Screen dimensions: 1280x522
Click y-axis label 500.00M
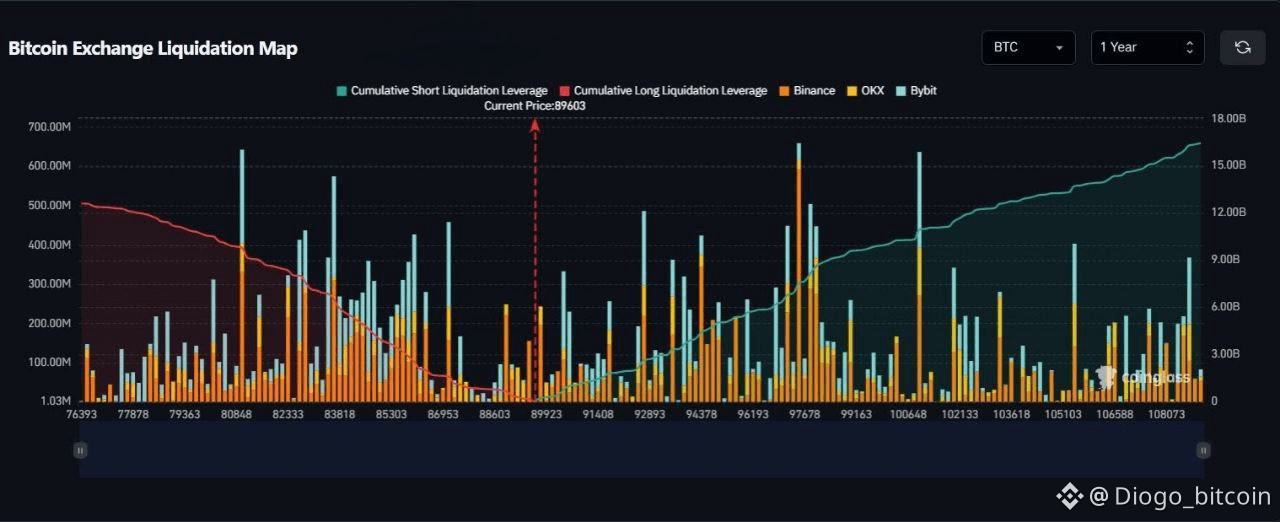point(49,205)
